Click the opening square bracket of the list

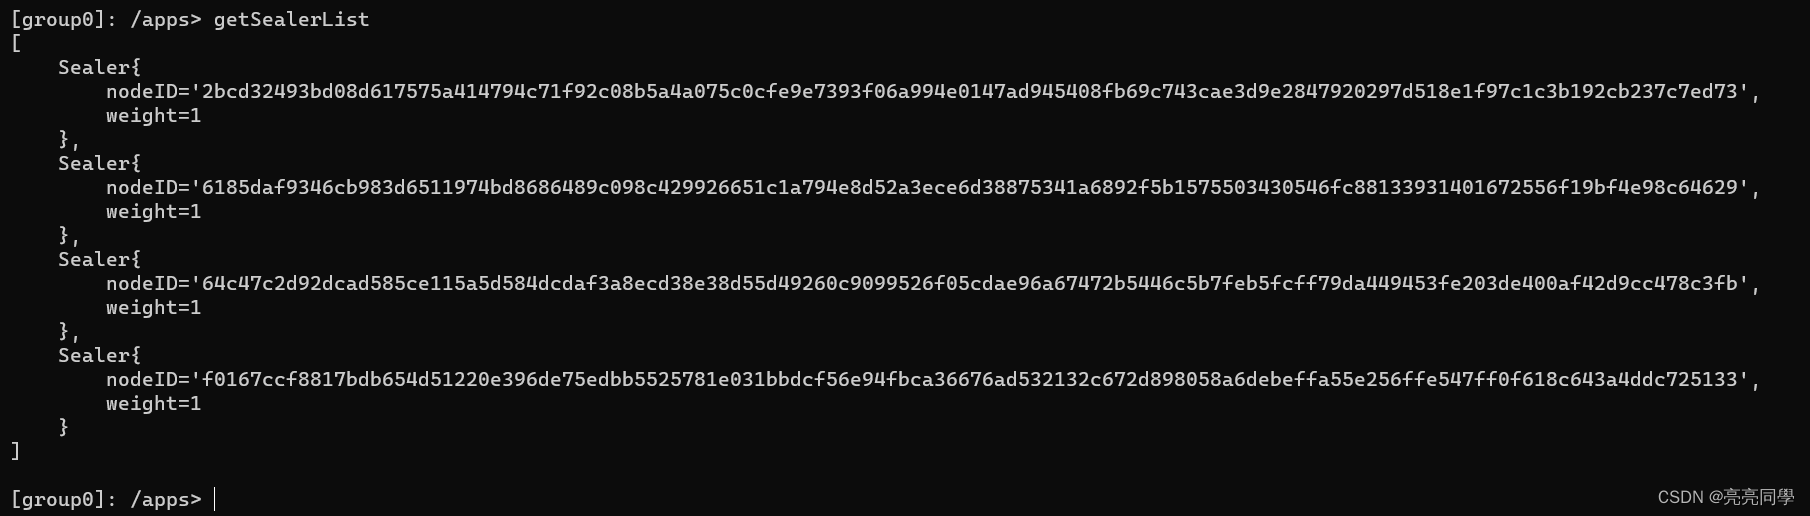pos(16,44)
